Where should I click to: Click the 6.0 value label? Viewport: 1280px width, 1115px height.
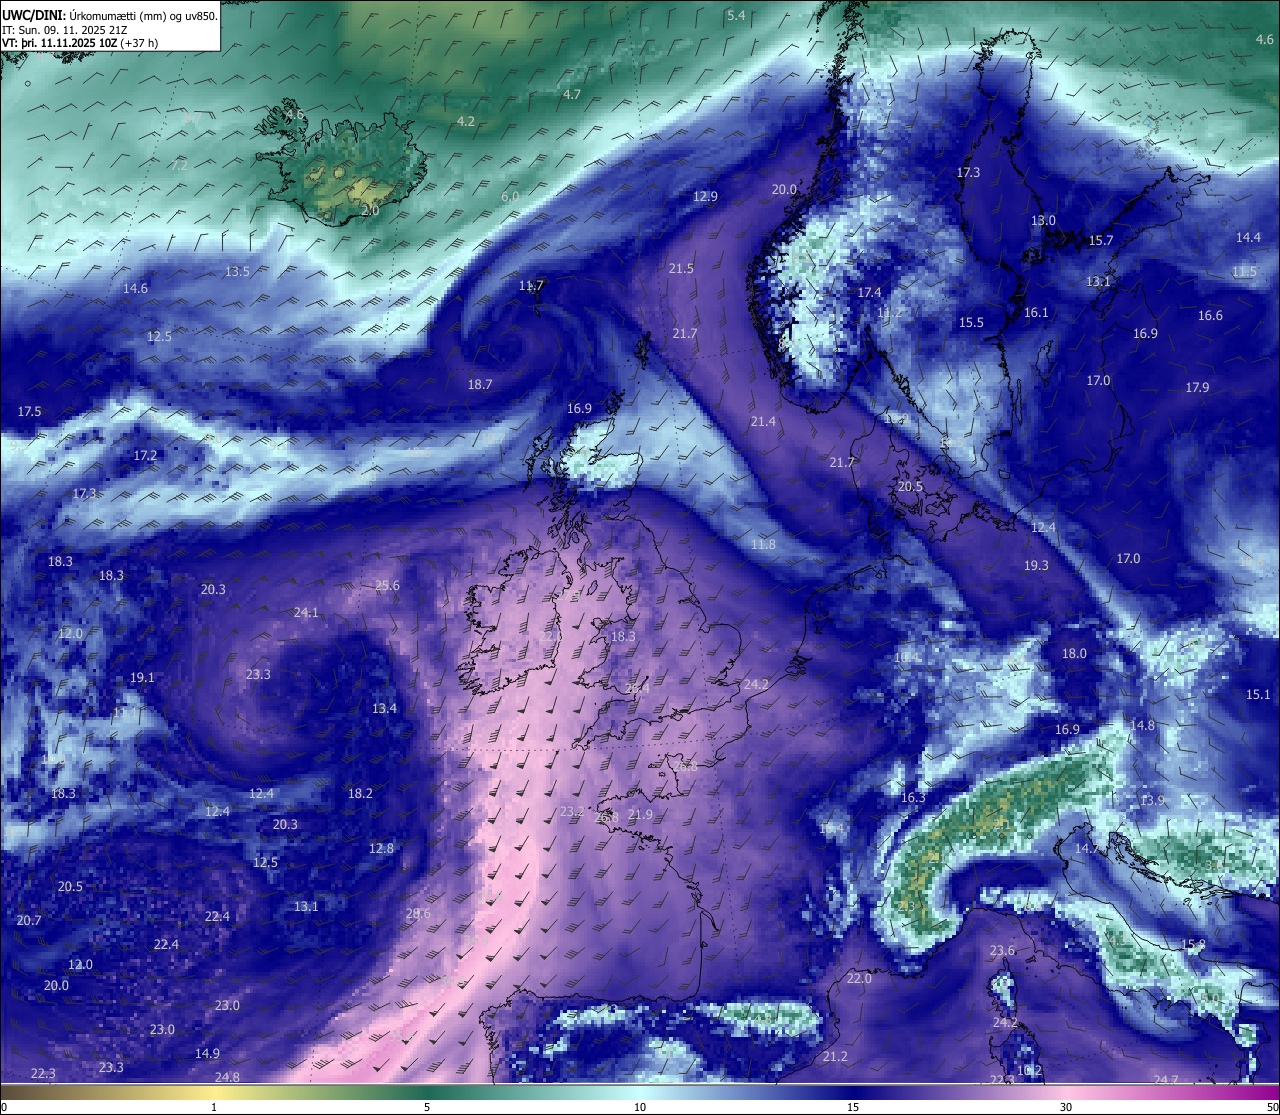pos(510,197)
